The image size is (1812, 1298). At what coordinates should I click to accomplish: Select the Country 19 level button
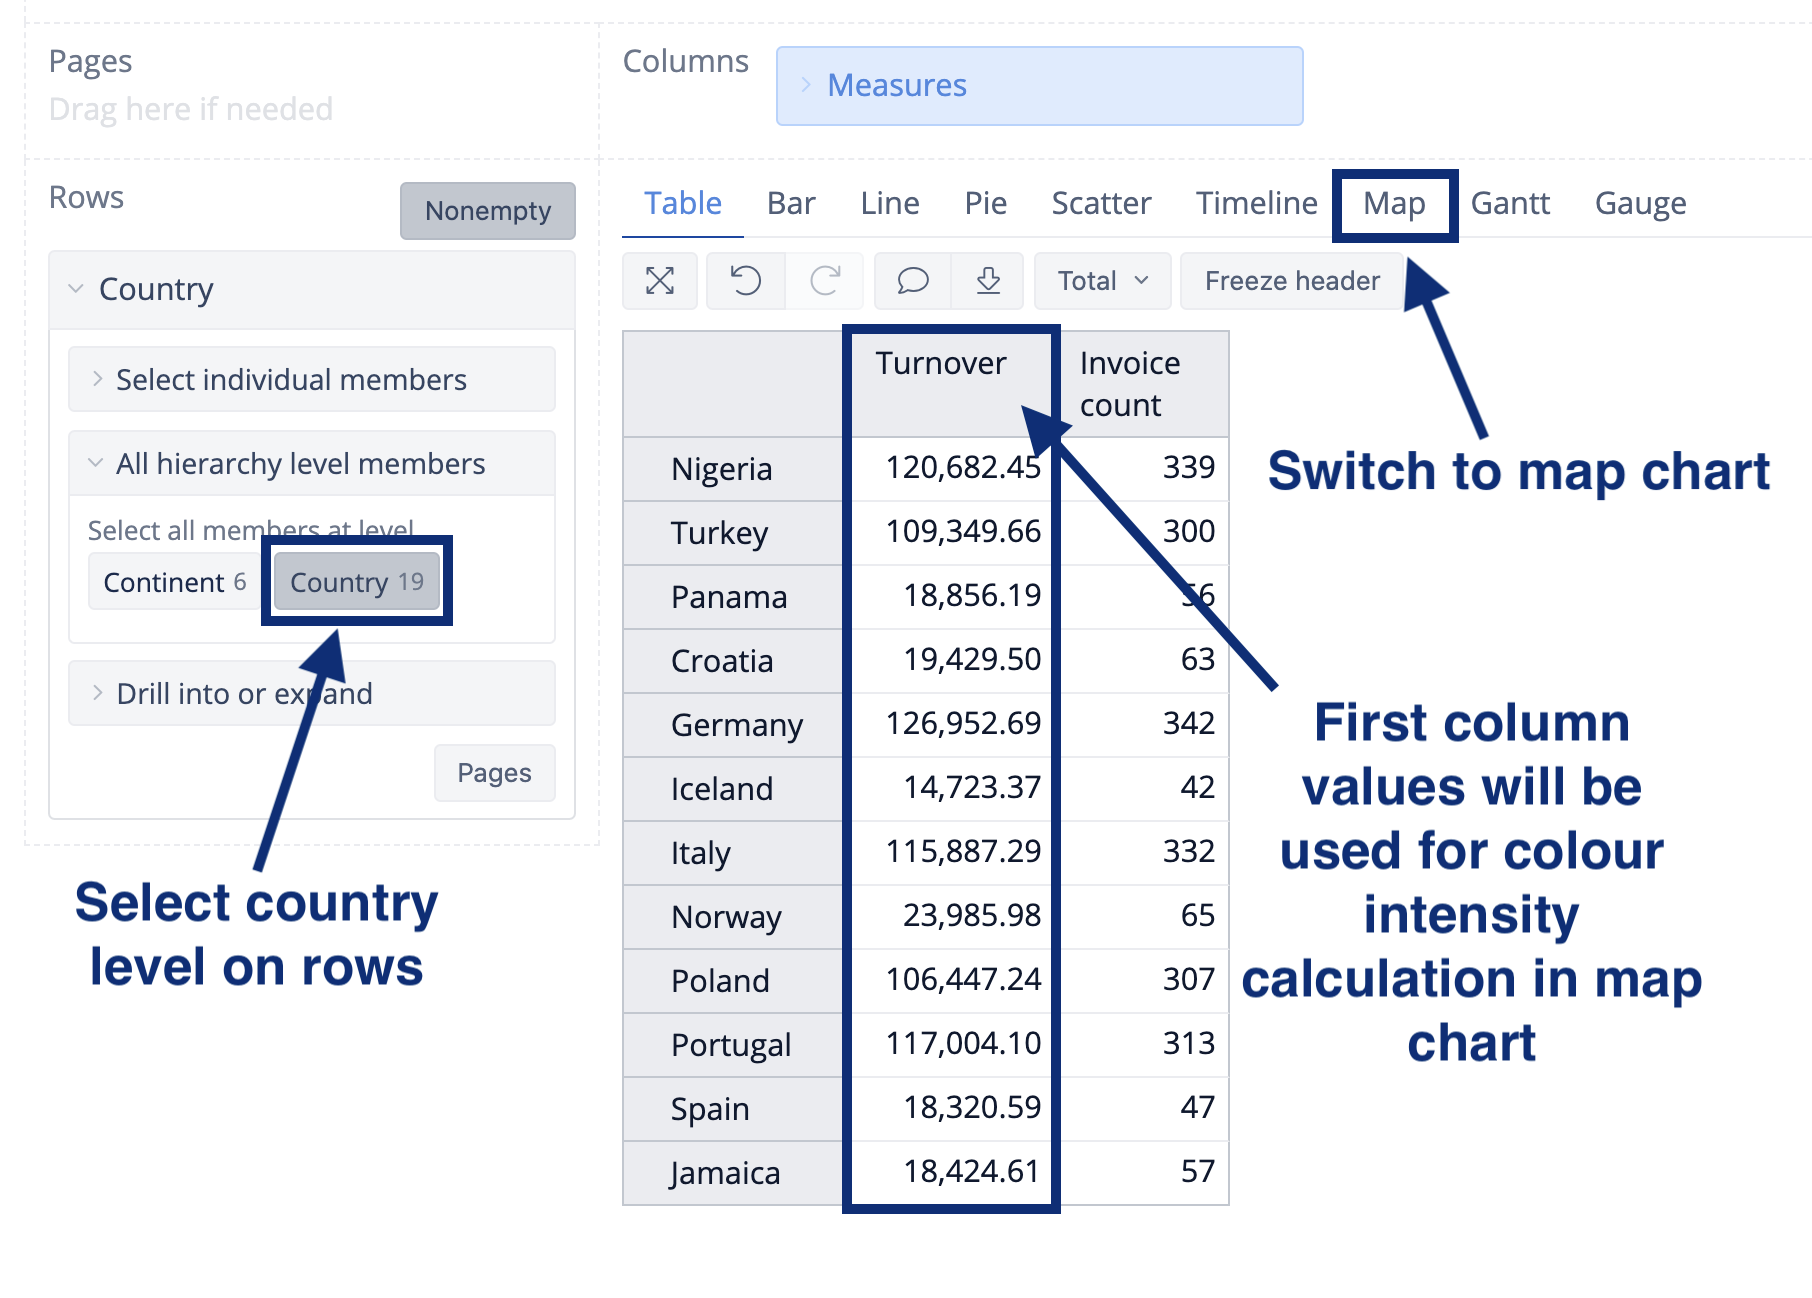[357, 582]
